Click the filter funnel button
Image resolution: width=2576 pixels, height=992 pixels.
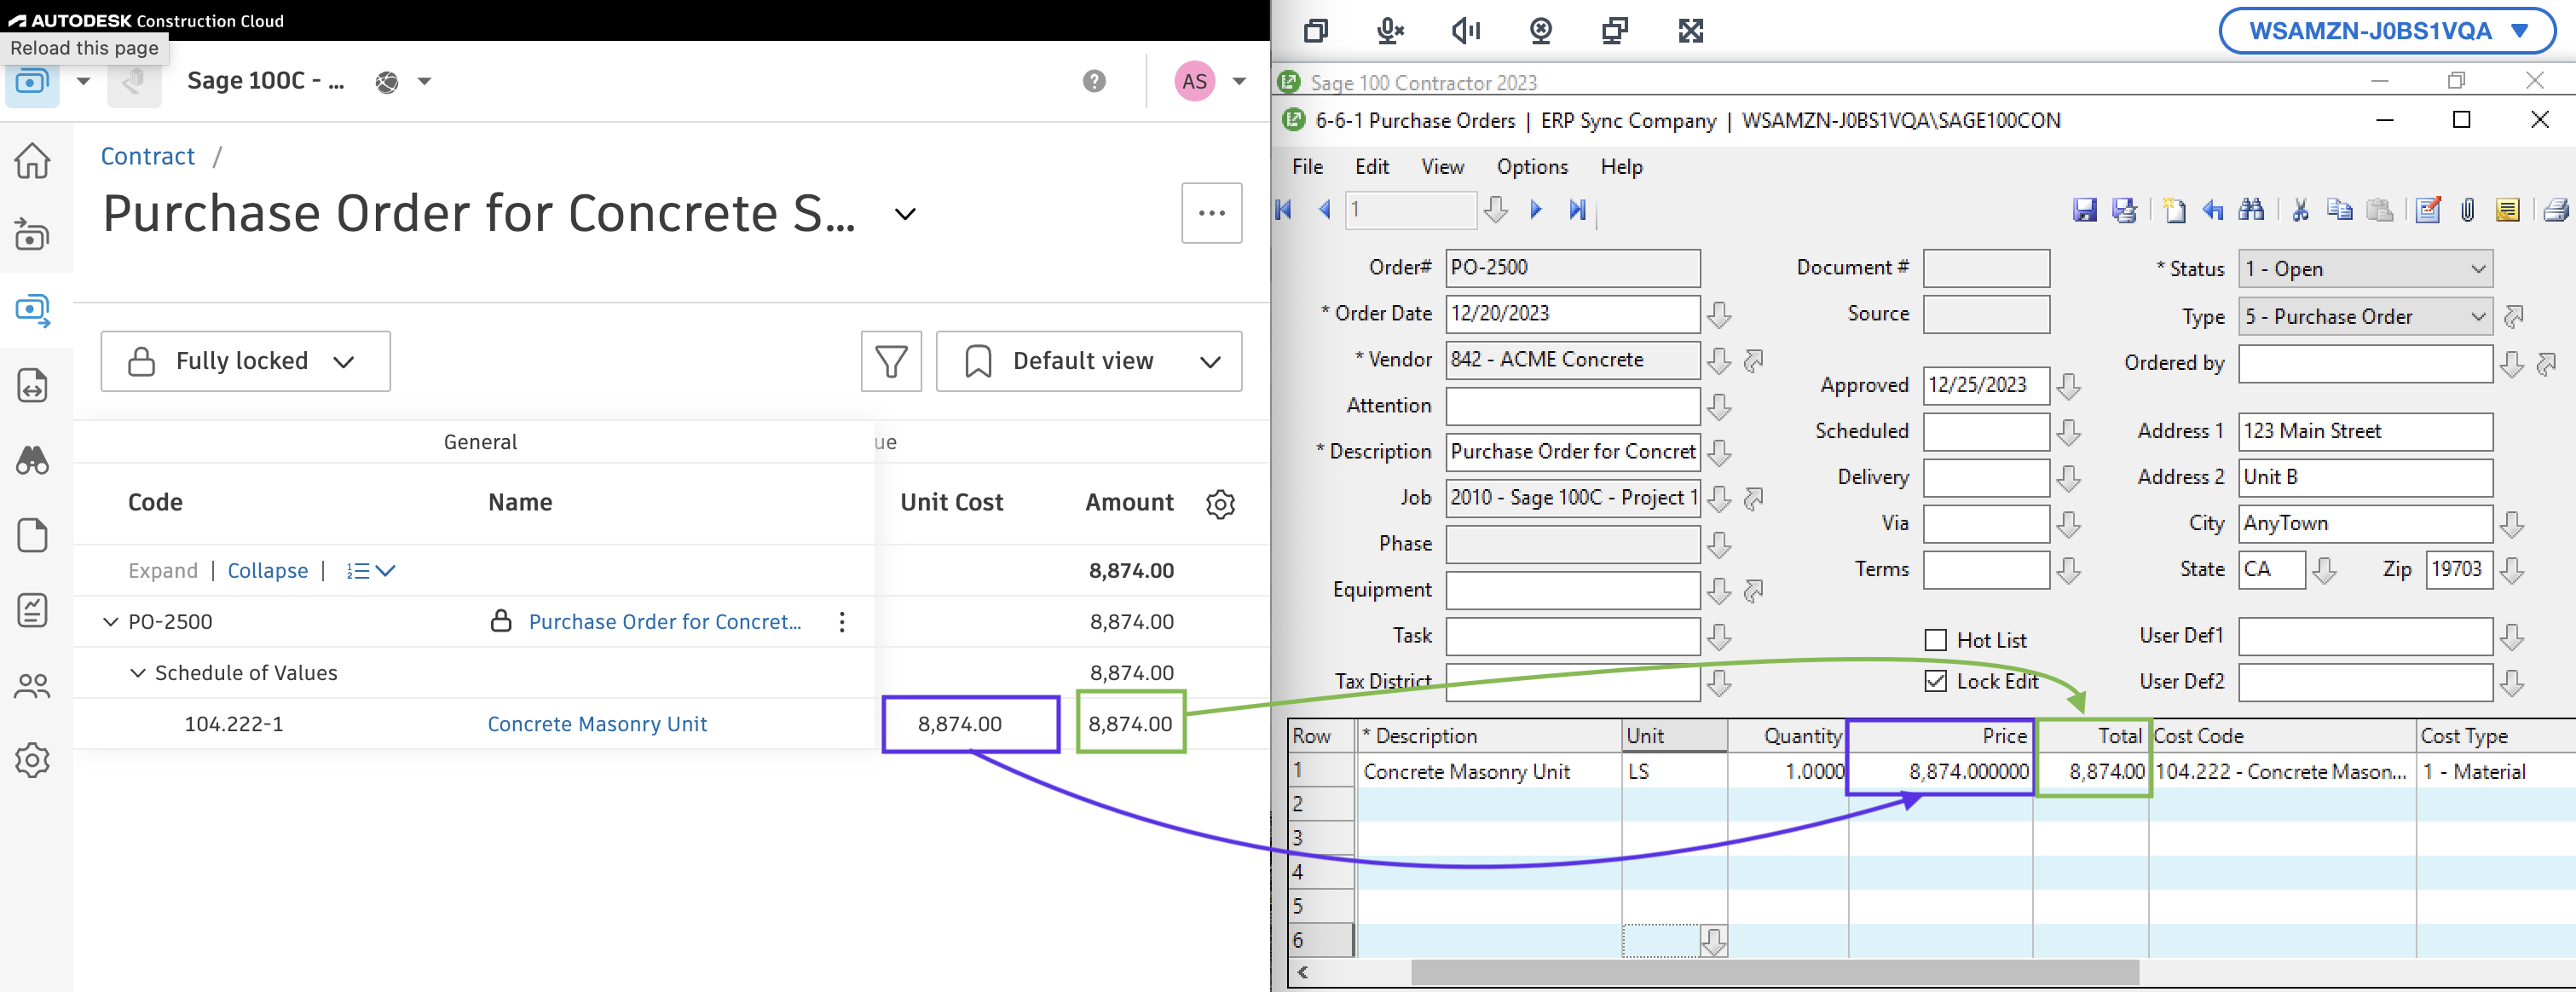pos(891,361)
